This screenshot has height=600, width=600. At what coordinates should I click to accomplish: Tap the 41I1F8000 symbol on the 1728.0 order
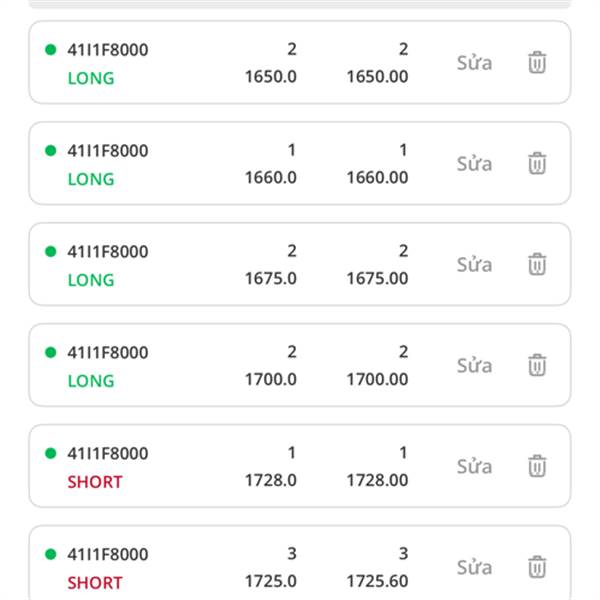click(x=108, y=453)
